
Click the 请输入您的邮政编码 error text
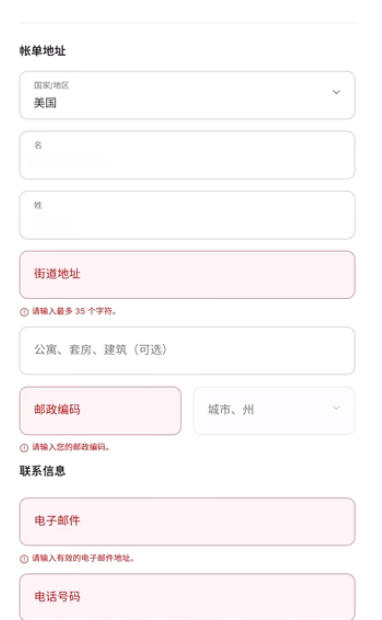click(x=71, y=447)
